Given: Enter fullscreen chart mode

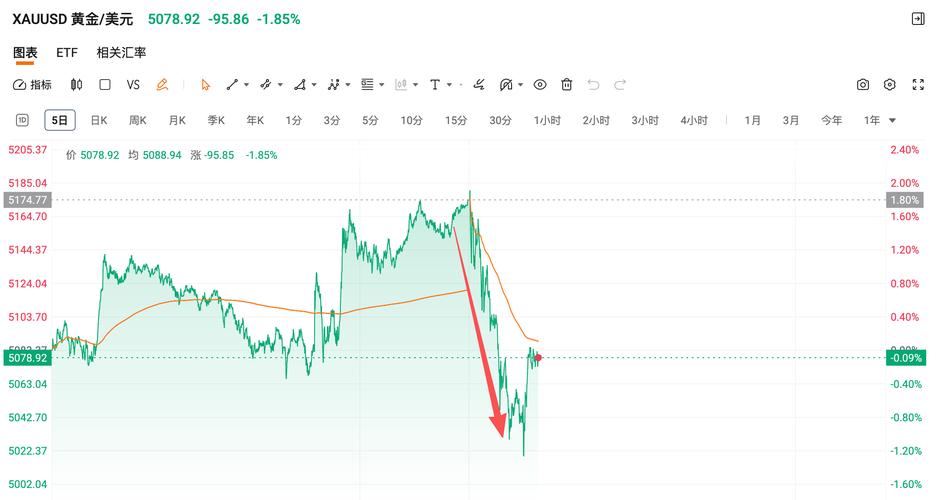Looking at the screenshot, I should 918,85.
